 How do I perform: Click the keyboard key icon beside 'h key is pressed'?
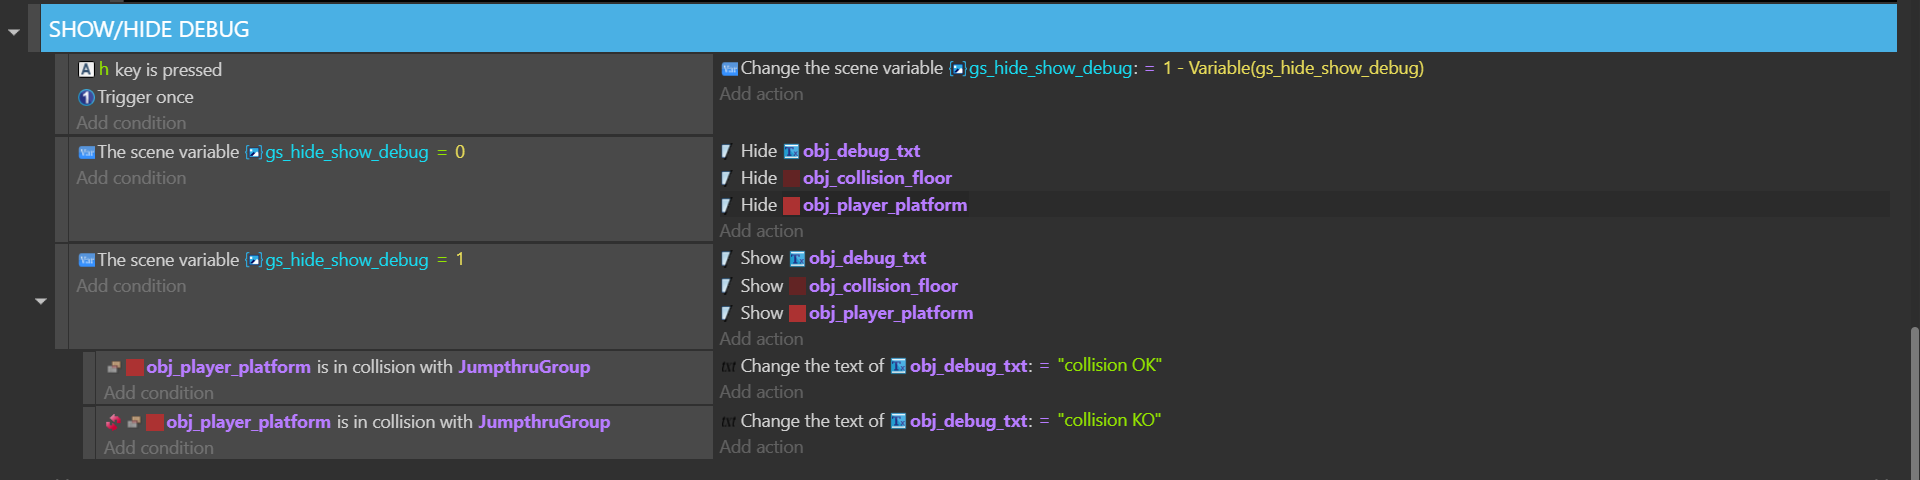point(87,69)
